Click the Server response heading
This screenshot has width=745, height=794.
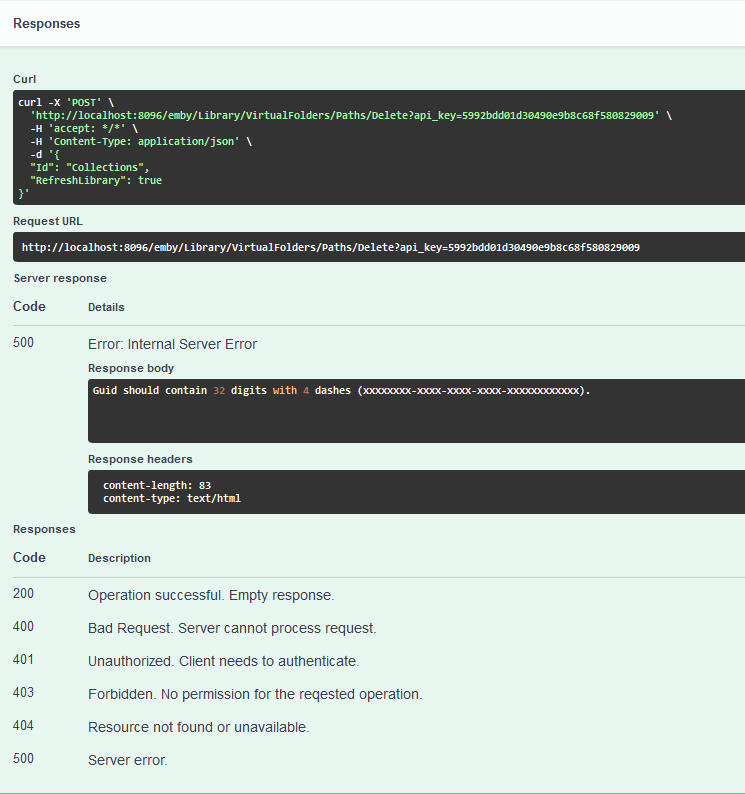tap(59, 278)
